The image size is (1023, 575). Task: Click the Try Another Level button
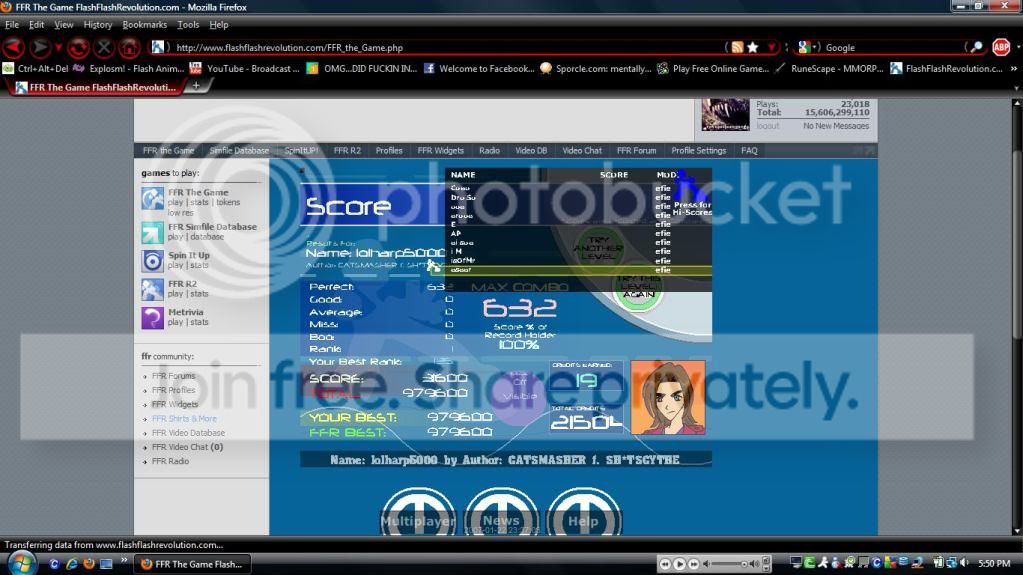(x=598, y=247)
